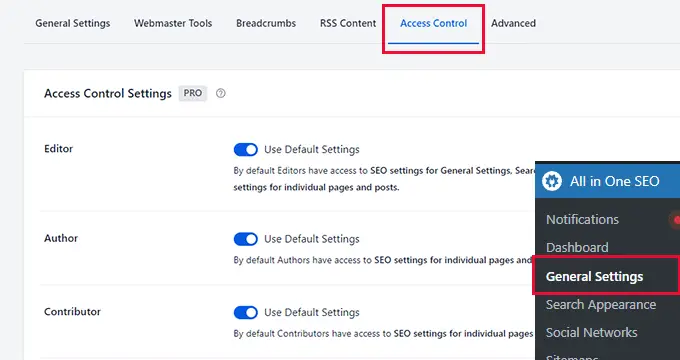Open the Access Control tab
This screenshot has width=680, height=360.
coord(433,23)
